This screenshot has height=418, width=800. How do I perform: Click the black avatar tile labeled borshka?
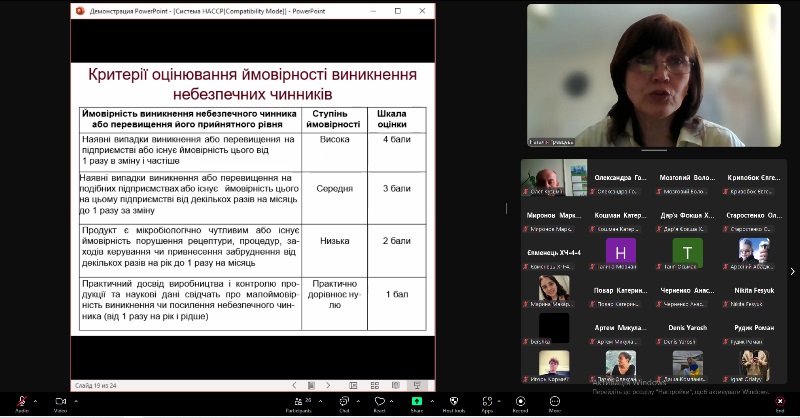(554, 328)
